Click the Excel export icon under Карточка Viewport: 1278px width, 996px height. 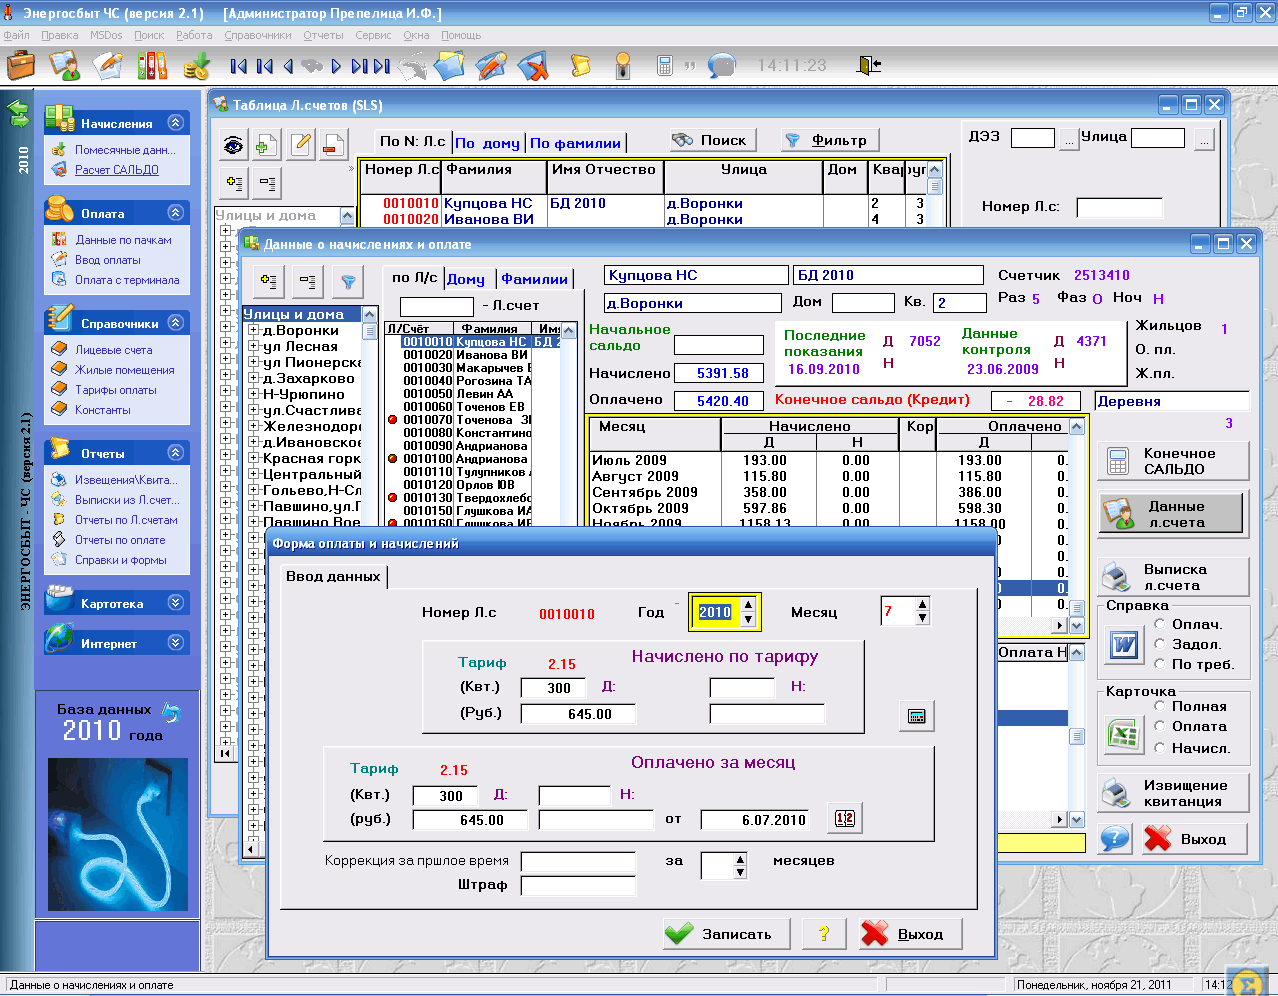coord(1124,735)
